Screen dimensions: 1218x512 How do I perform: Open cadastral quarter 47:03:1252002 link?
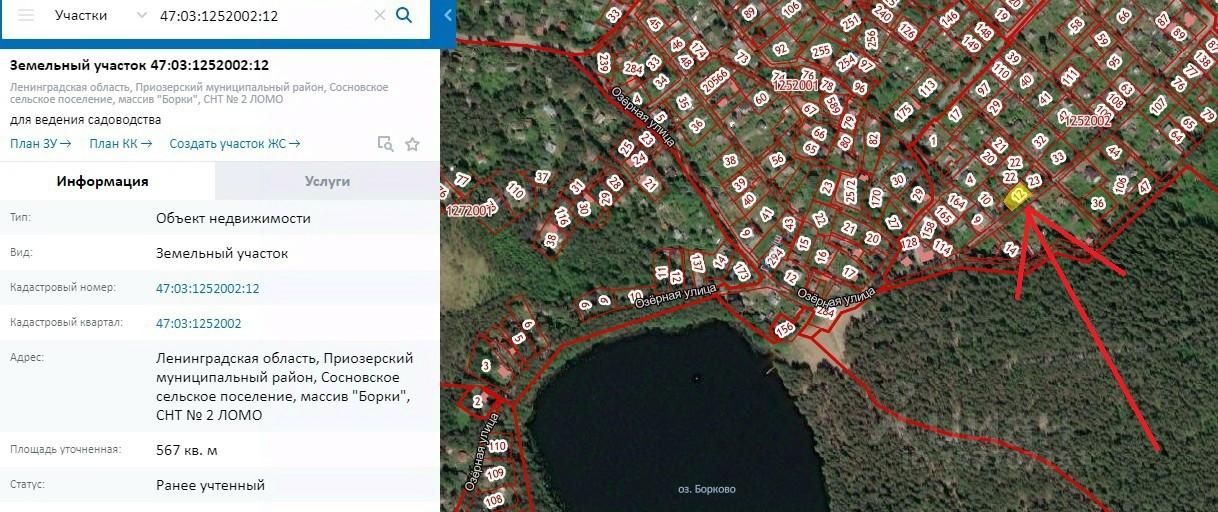[199, 323]
